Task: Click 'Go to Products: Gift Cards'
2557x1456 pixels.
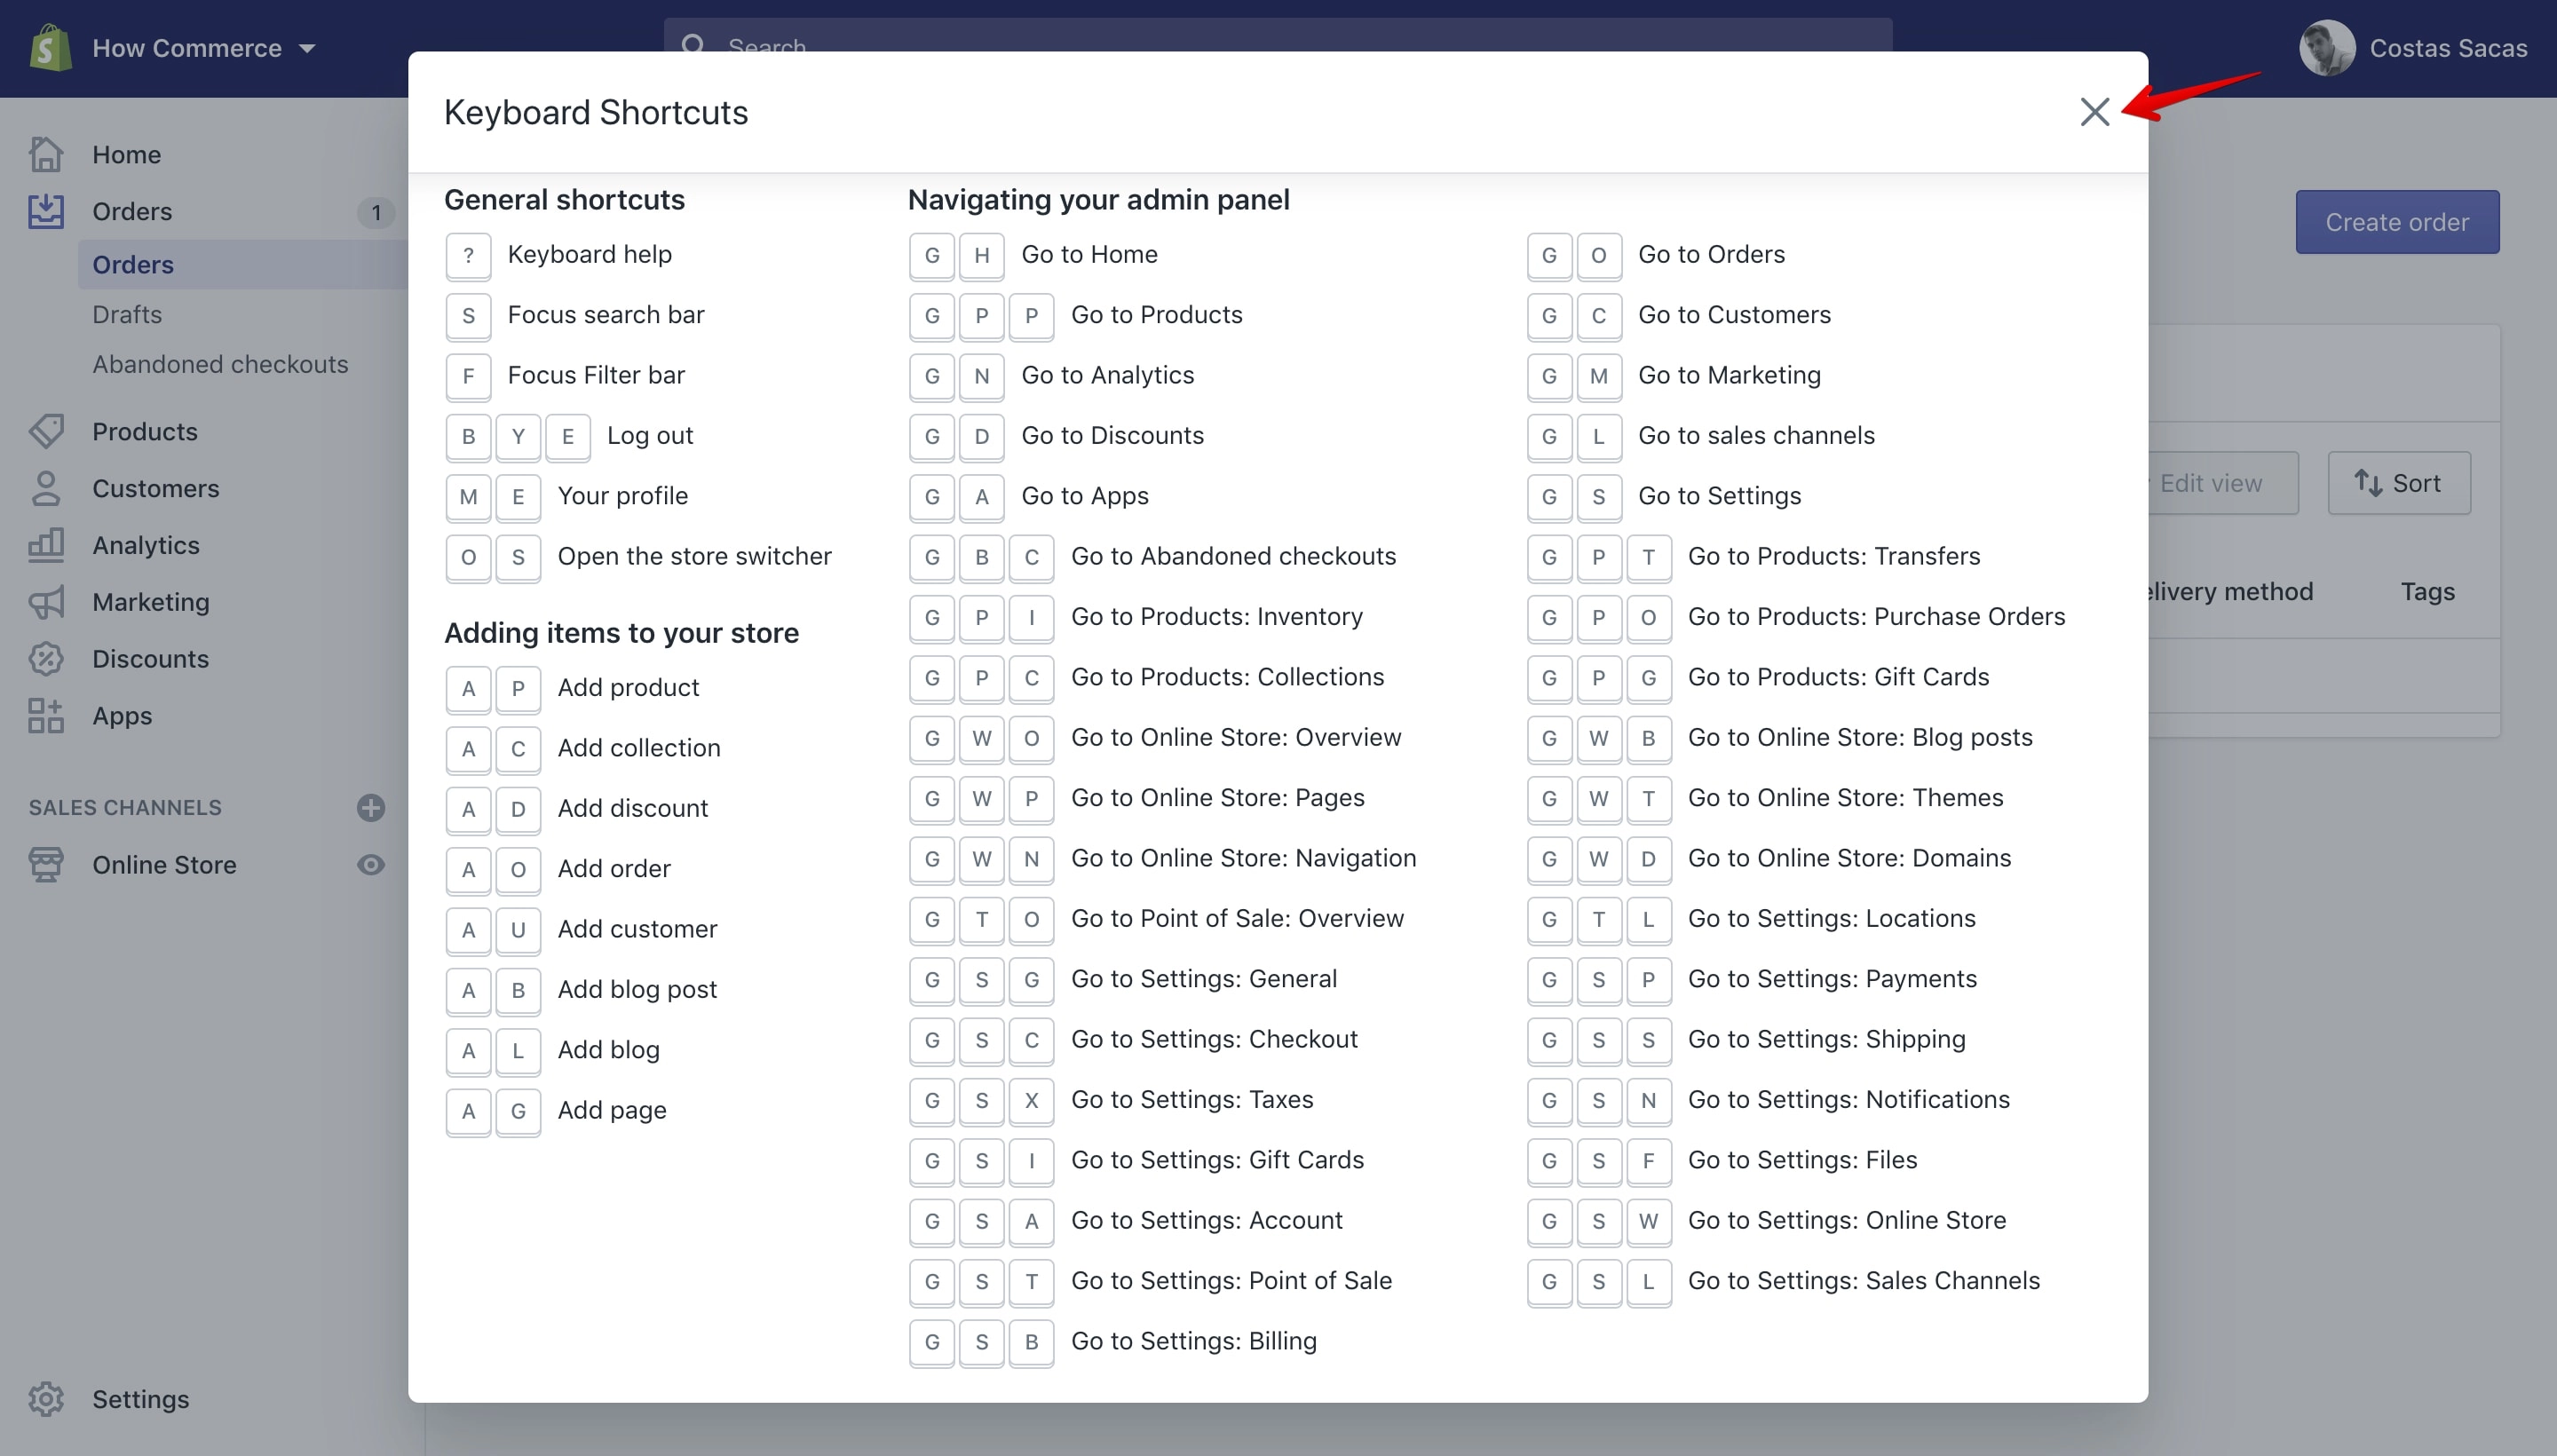Action: pos(1838,677)
